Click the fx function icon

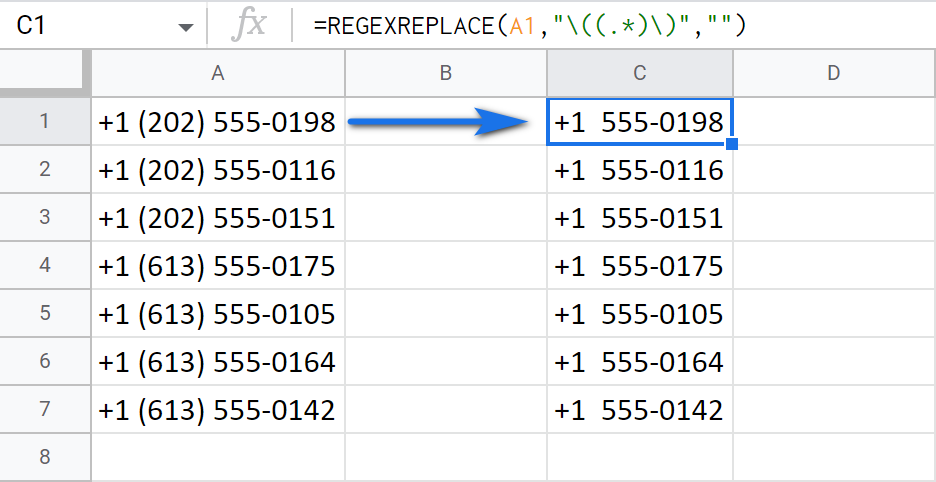(249, 26)
